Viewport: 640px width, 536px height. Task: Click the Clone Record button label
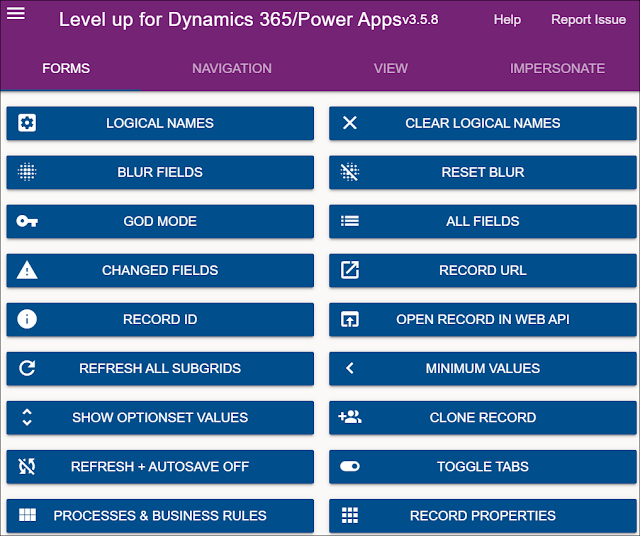(482, 417)
